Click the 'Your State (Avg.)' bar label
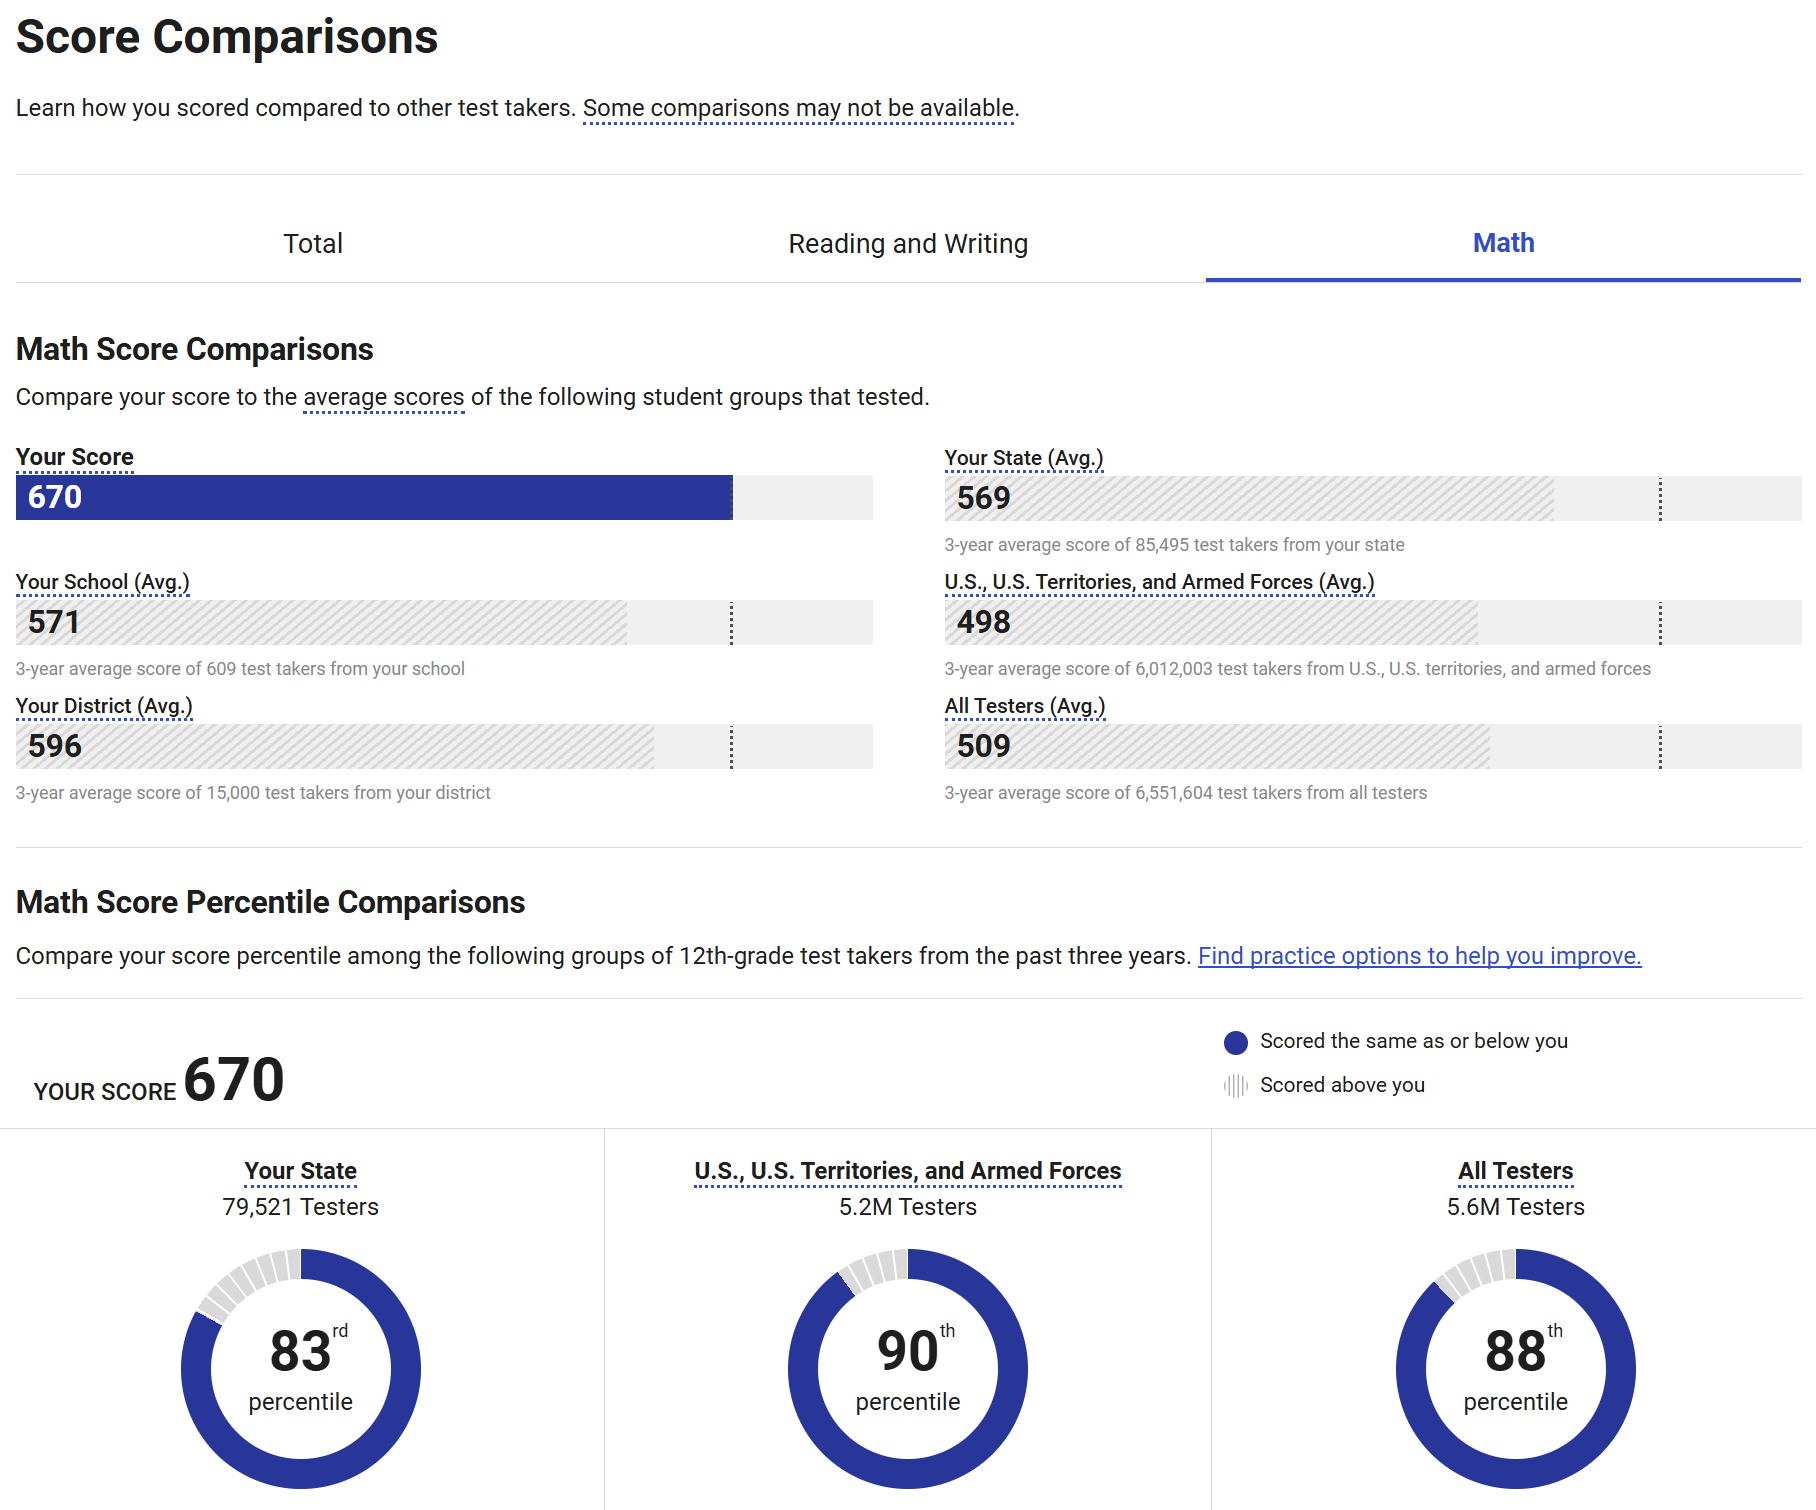This screenshot has width=1816, height=1510. pyautogui.click(x=1024, y=458)
